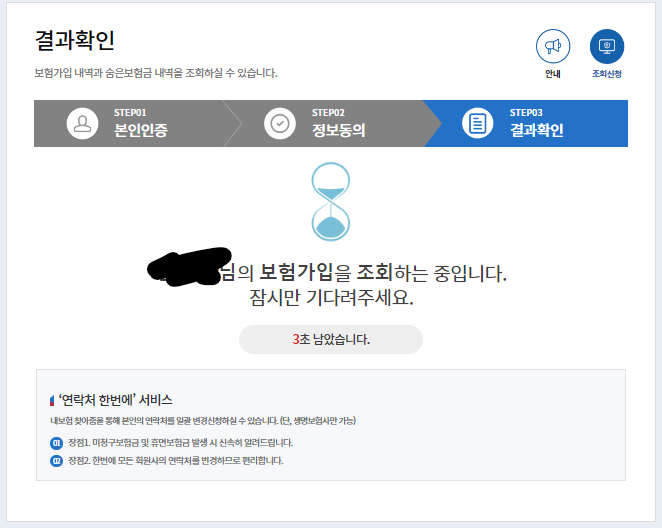
Task: Click the '잠시만 기다려주세요.' message
Action: pyautogui.click(x=331, y=298)
